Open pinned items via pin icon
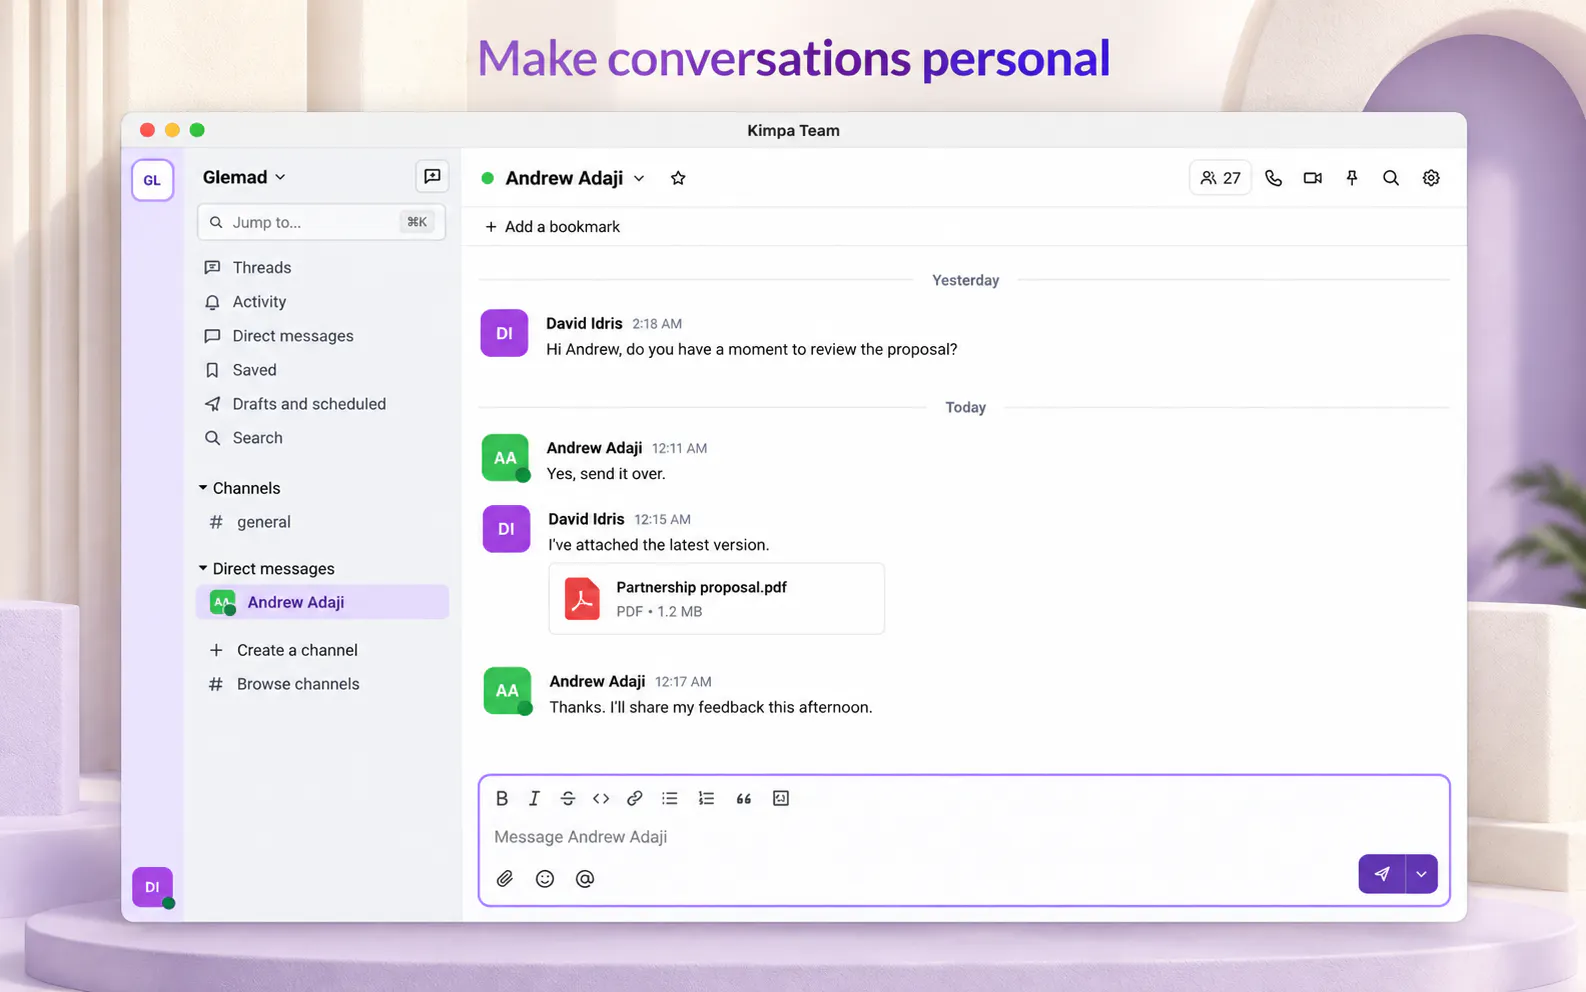 (1352, 178)
